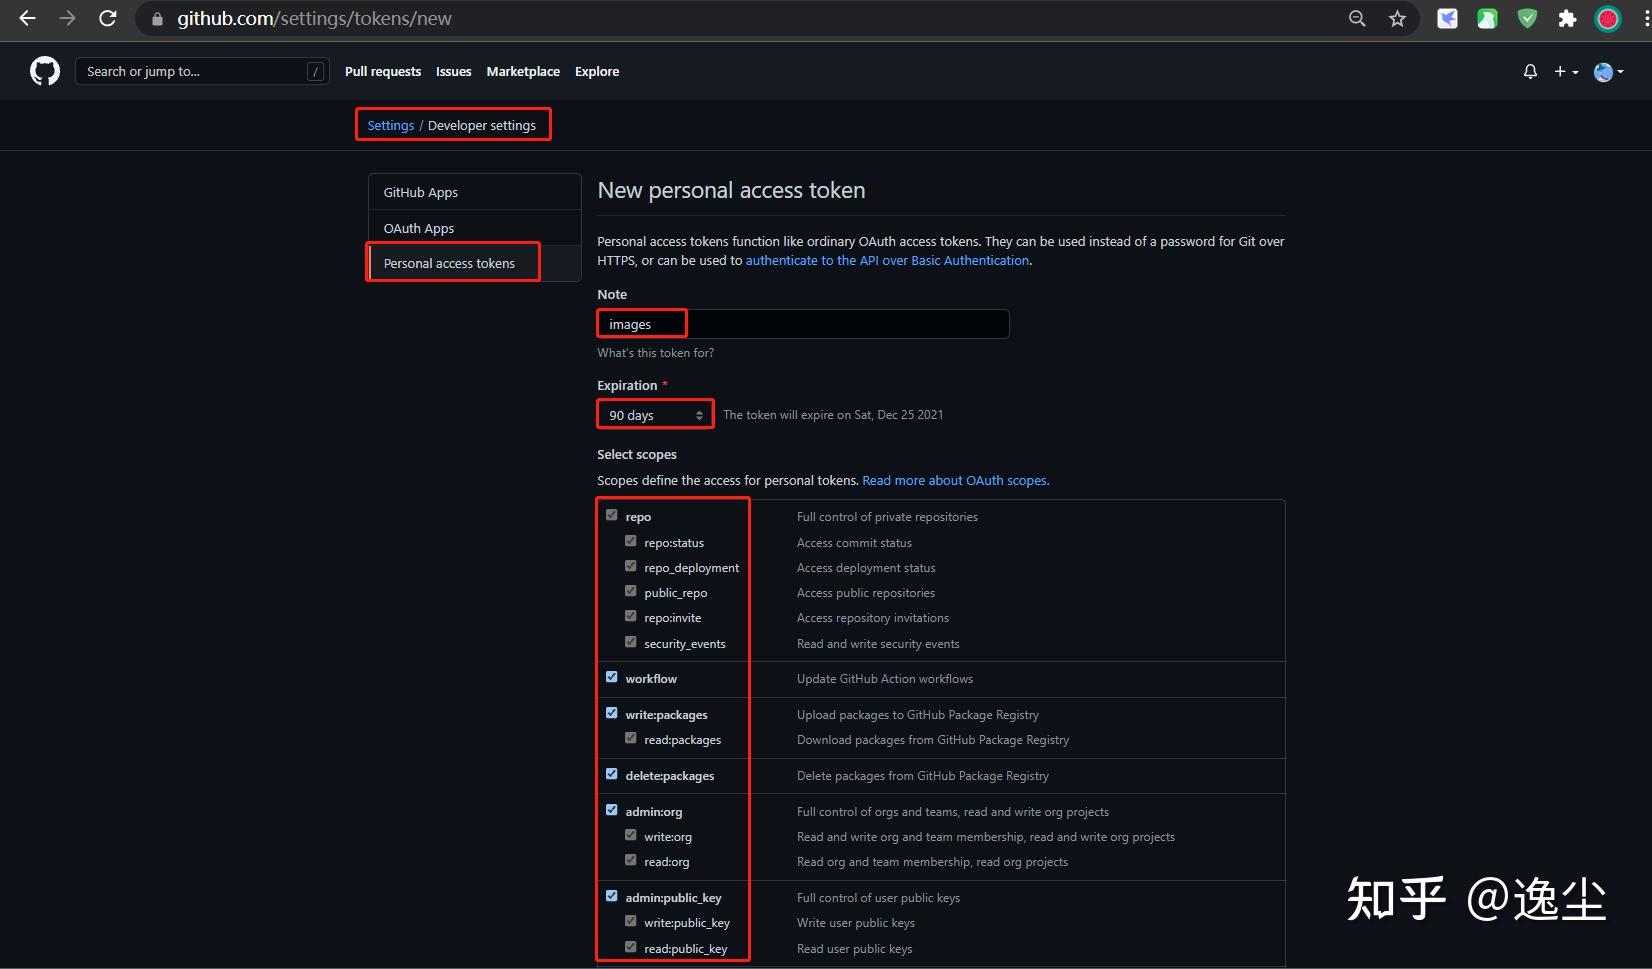Uncheck the write:packages scope
The image size is (1652, 969).
click(x=612, y=713)
